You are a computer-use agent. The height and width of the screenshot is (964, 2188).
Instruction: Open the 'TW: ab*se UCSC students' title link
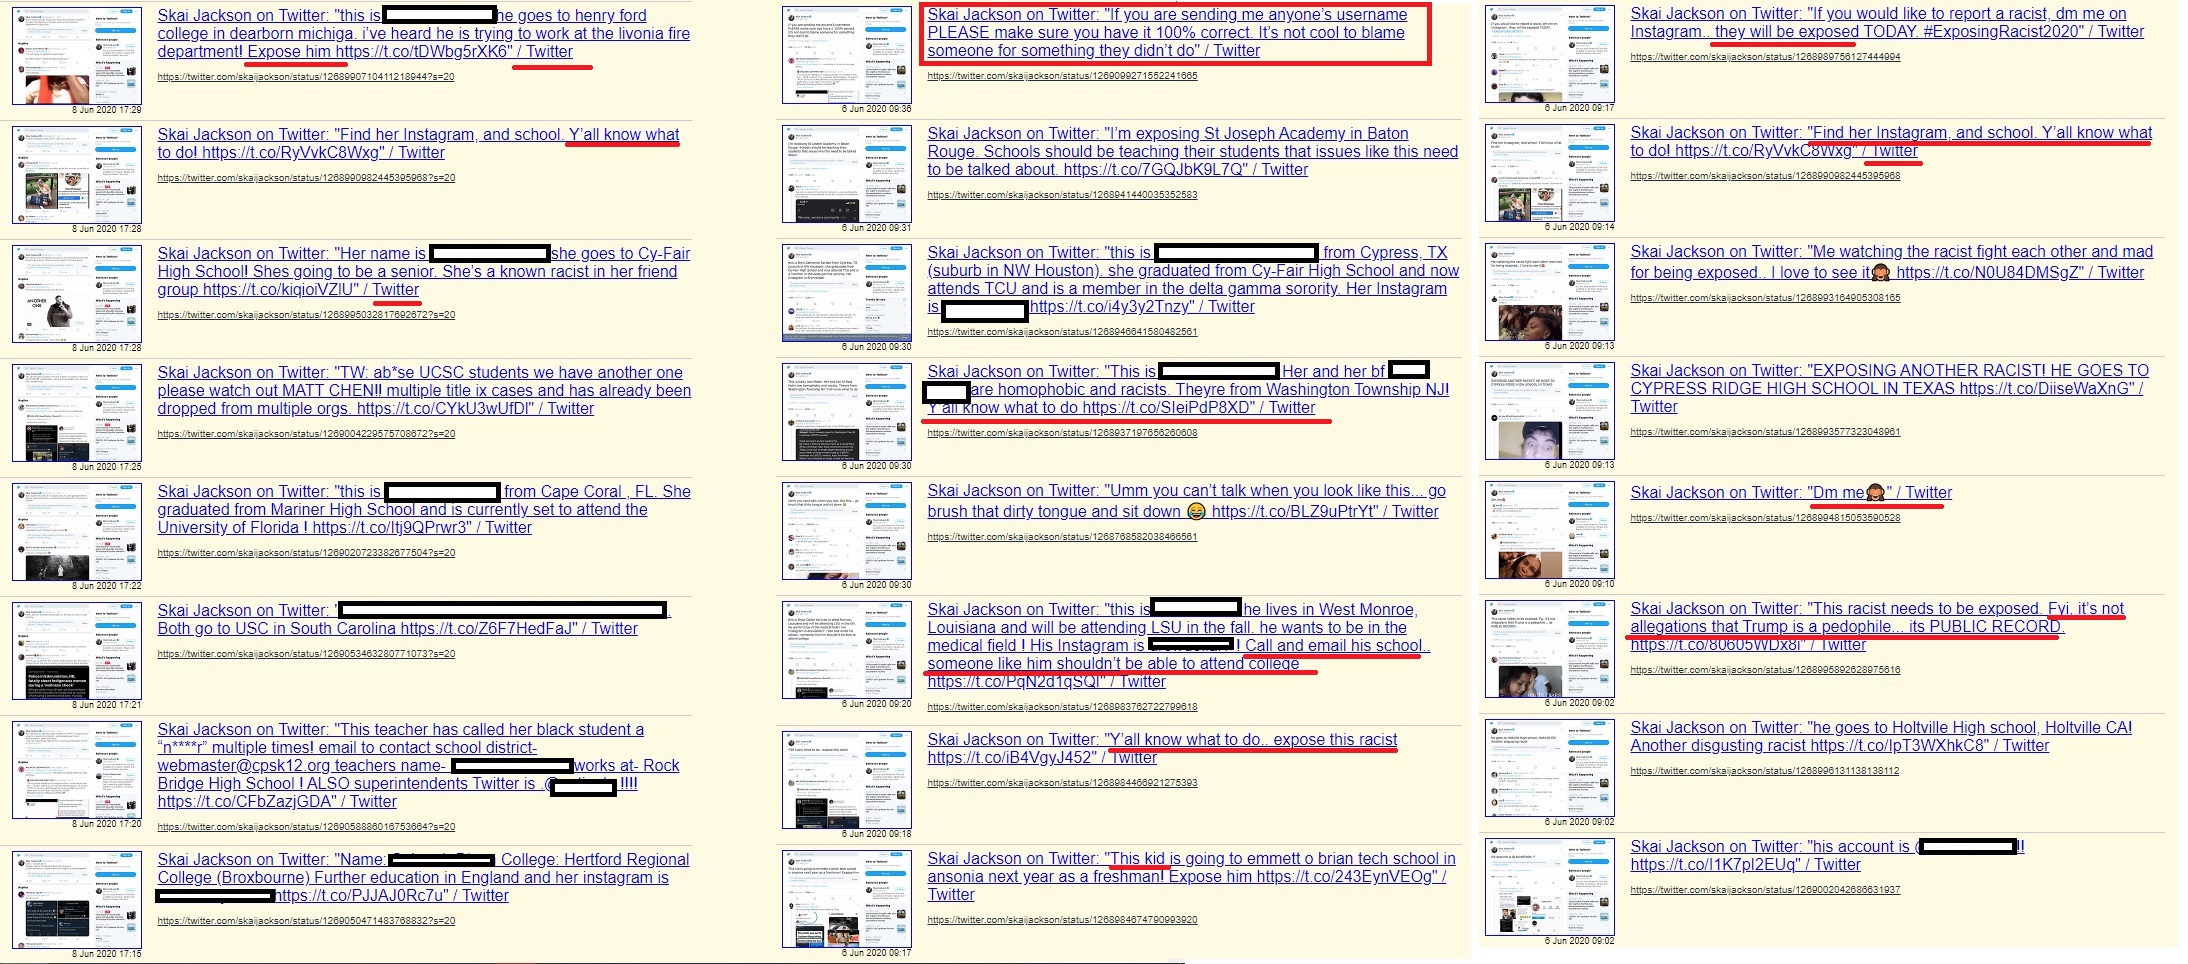coord(423,390)
